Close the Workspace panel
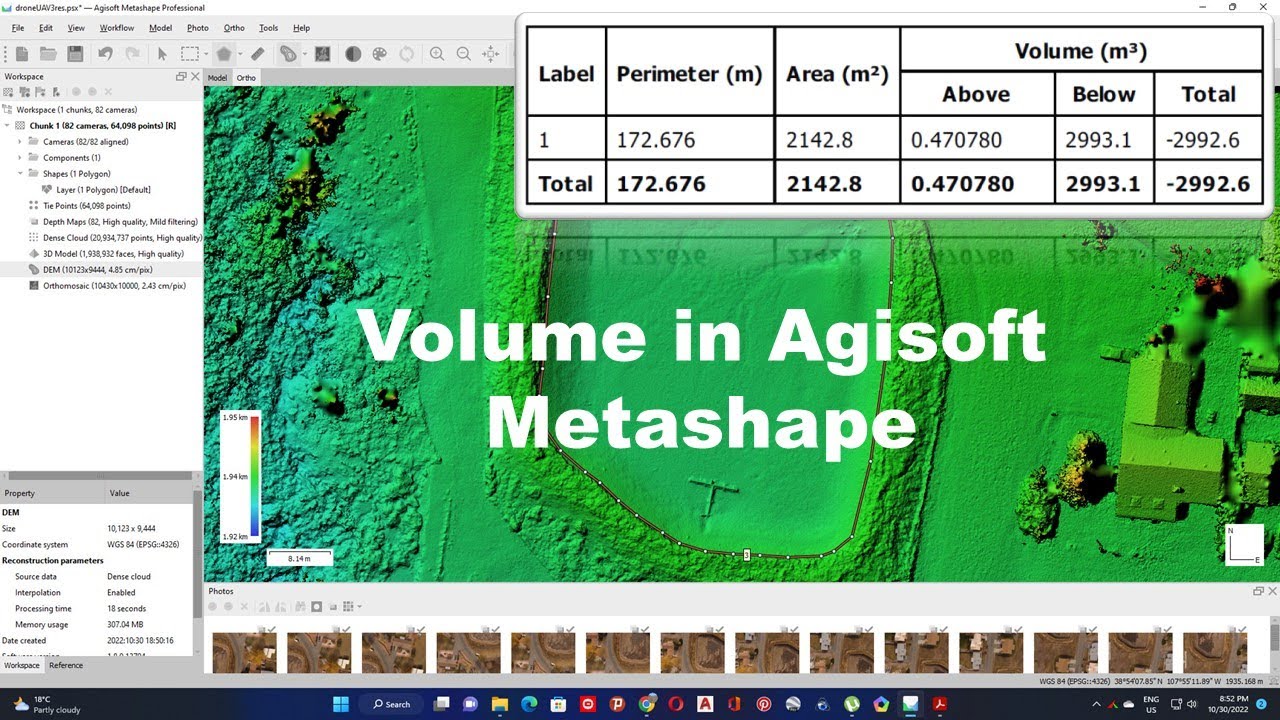The height and width of the screenshot is (720, 1280). (x=195, y=76)
